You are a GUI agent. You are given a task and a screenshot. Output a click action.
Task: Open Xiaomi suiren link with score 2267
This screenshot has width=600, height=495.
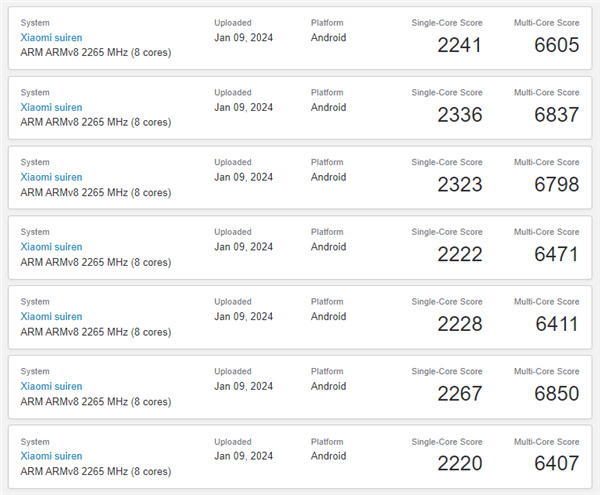pos(51,386)
